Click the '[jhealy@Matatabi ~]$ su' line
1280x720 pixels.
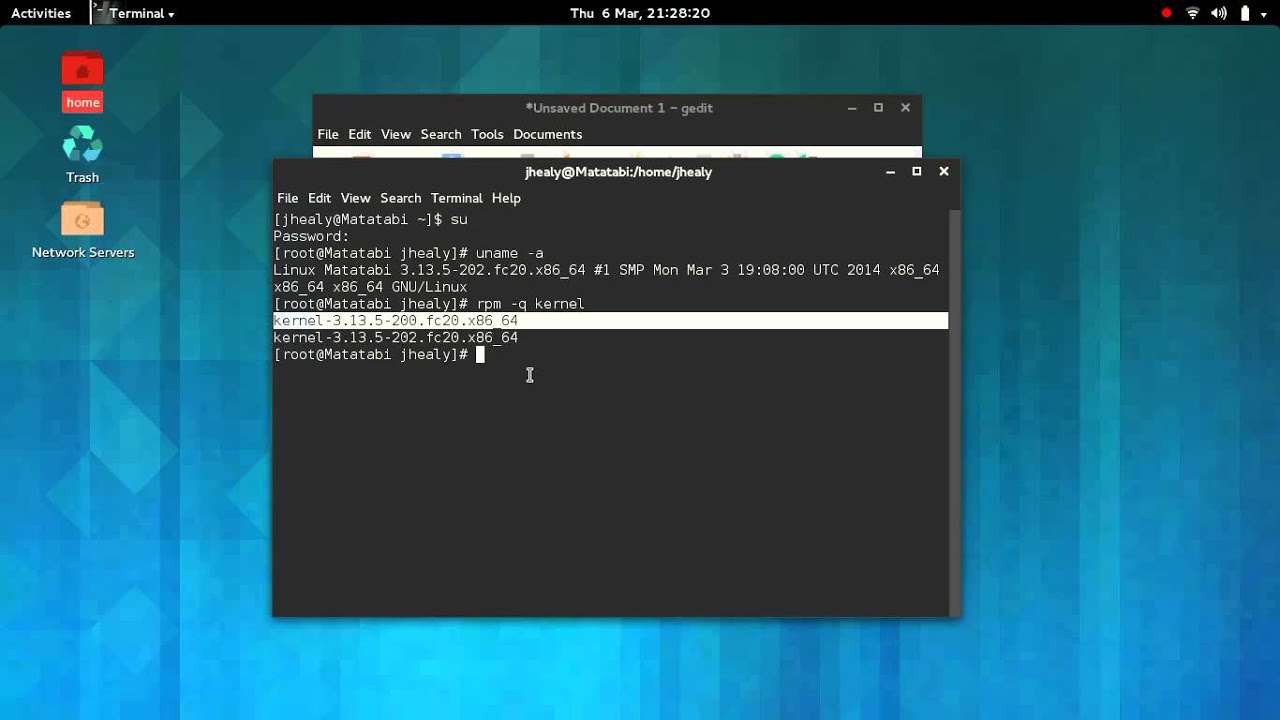pyautogui.click(x=370, y=219)
